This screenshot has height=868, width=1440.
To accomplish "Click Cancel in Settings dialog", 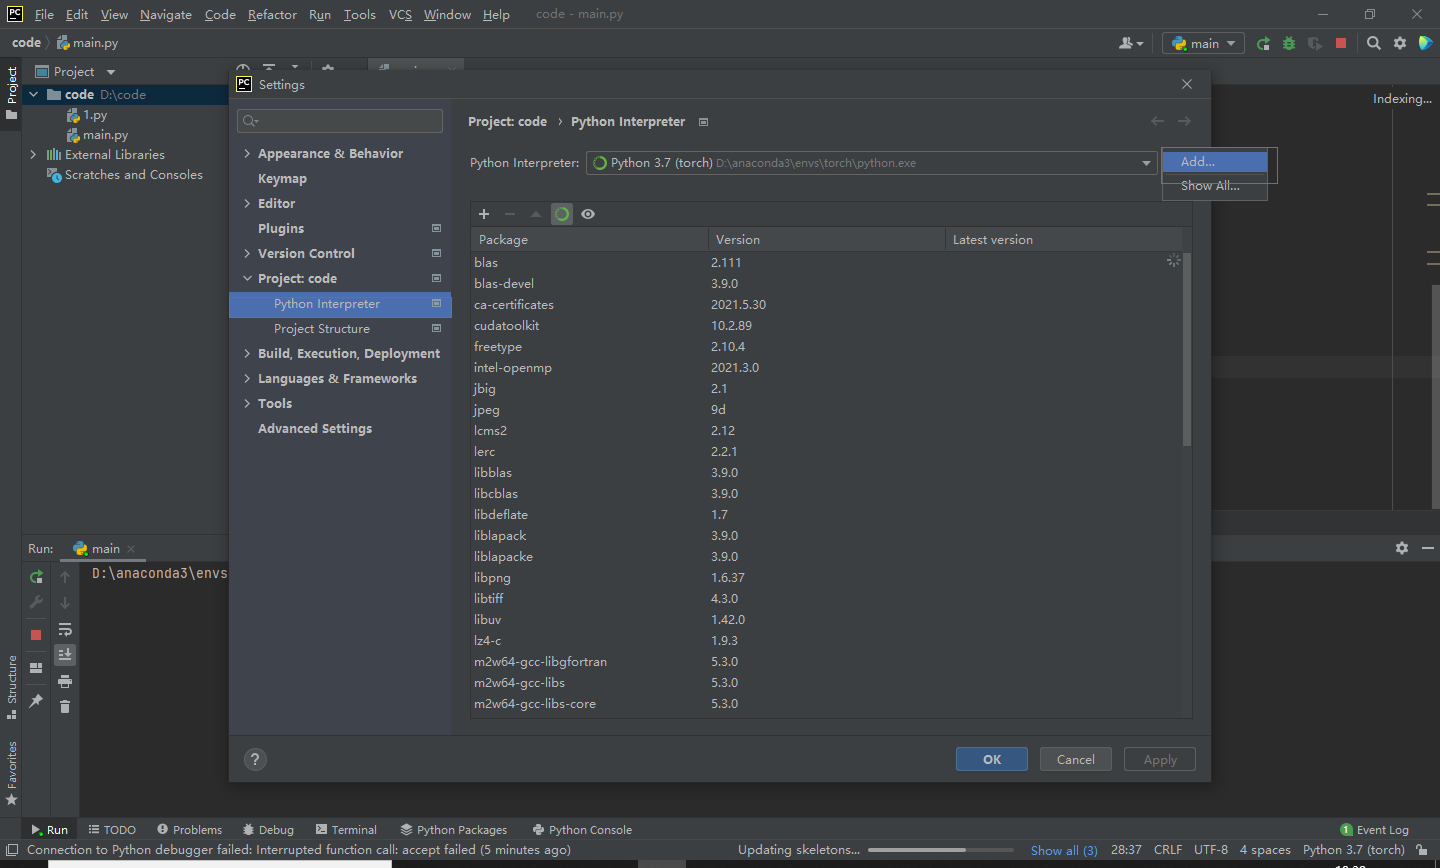I will [1076, 760].
